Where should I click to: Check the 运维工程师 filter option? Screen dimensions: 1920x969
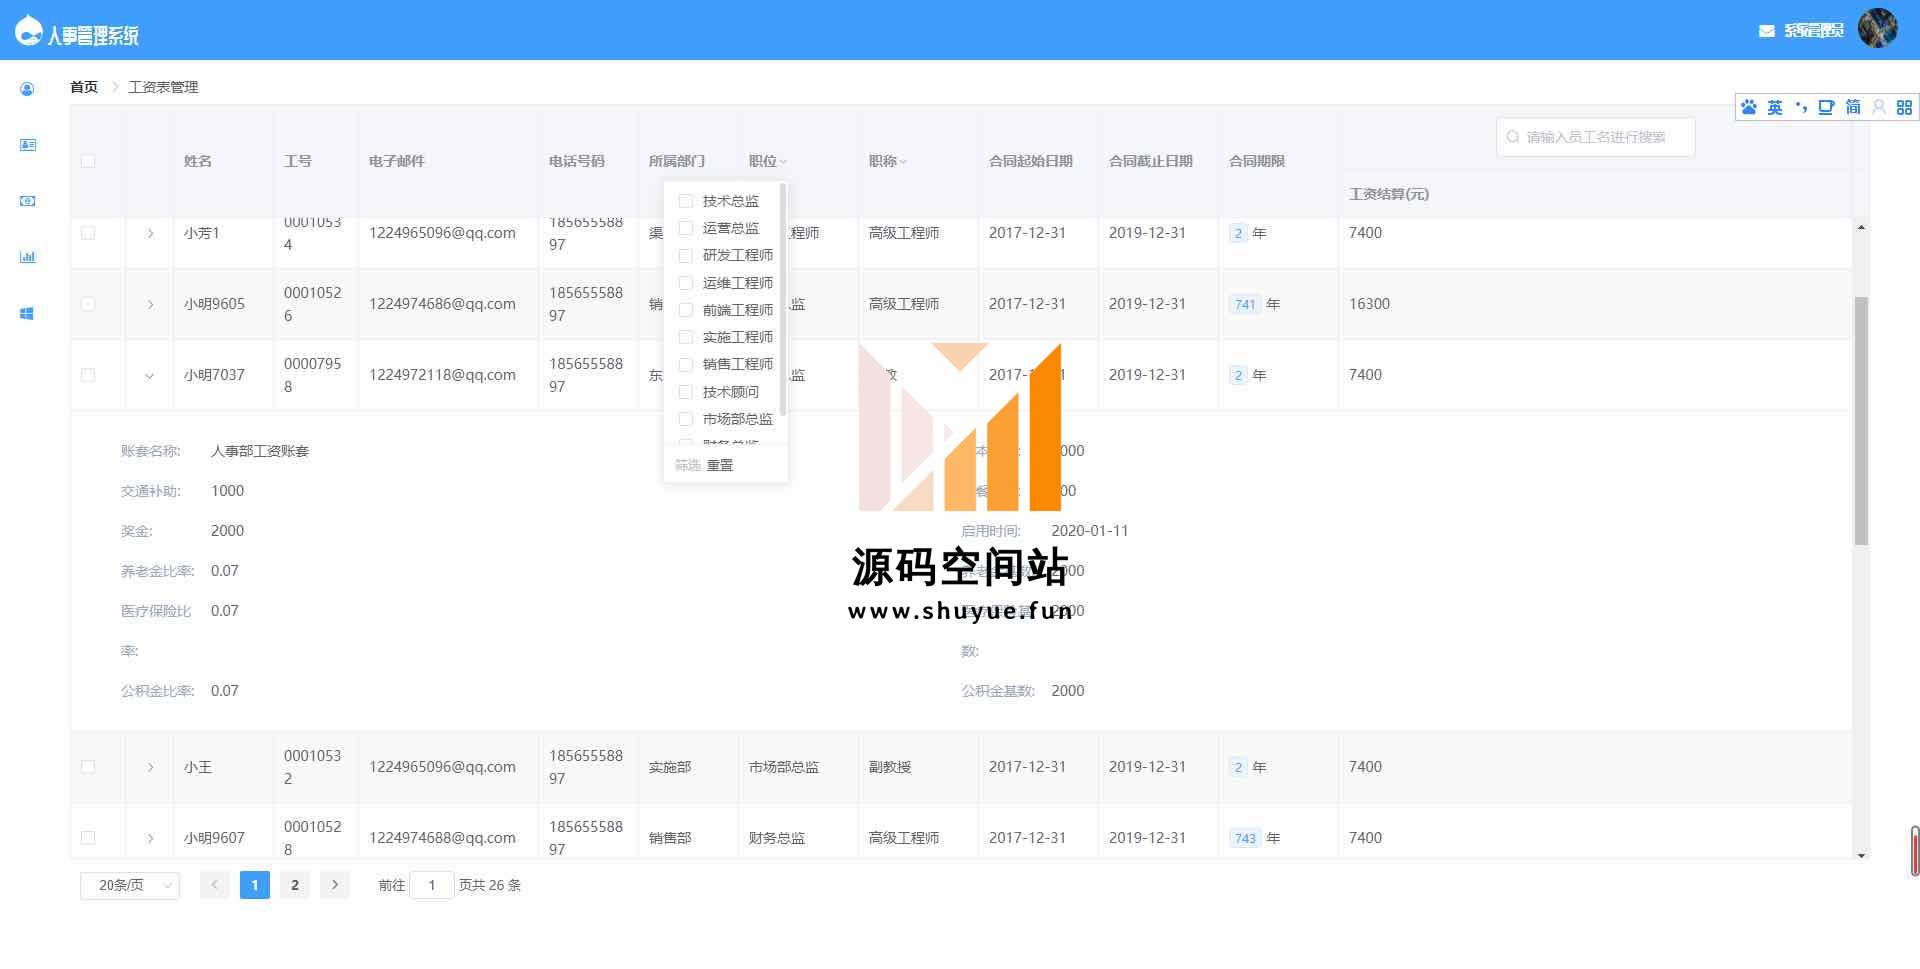click(x=686, y=283)
